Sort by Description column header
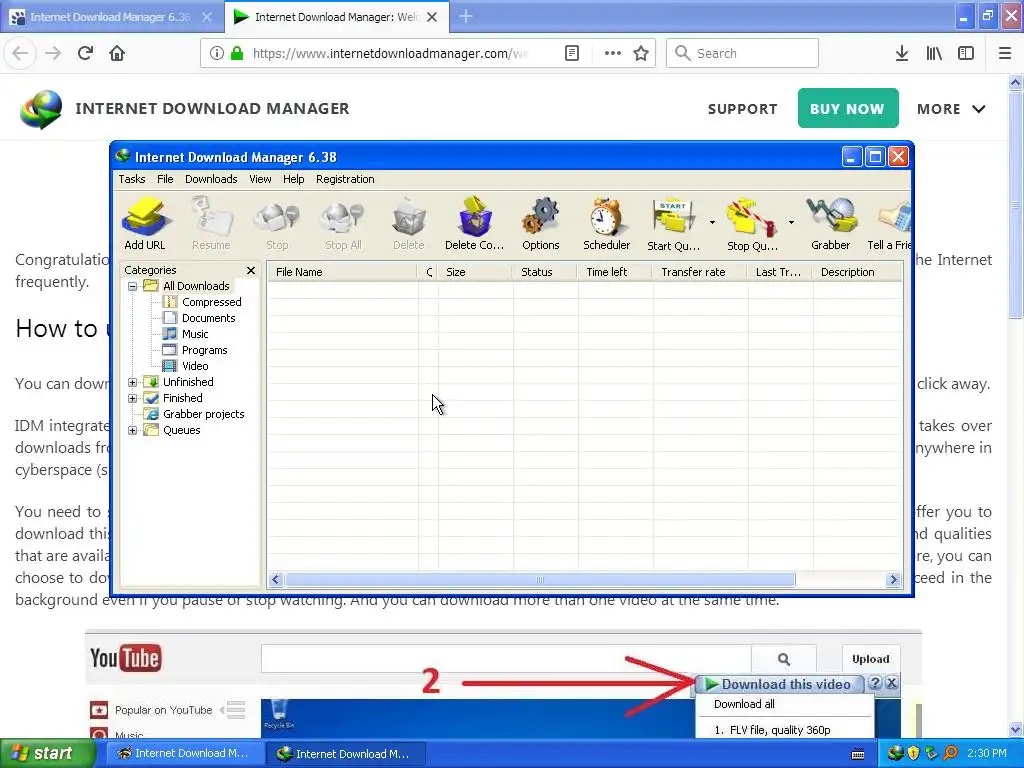This screenshot has width=1024, height=768. [857, 272]
